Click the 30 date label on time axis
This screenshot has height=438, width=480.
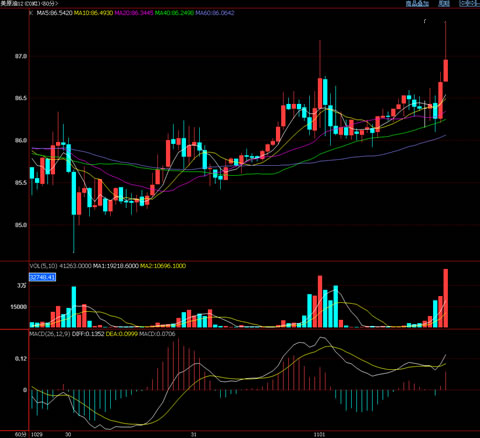click(68, 434)
